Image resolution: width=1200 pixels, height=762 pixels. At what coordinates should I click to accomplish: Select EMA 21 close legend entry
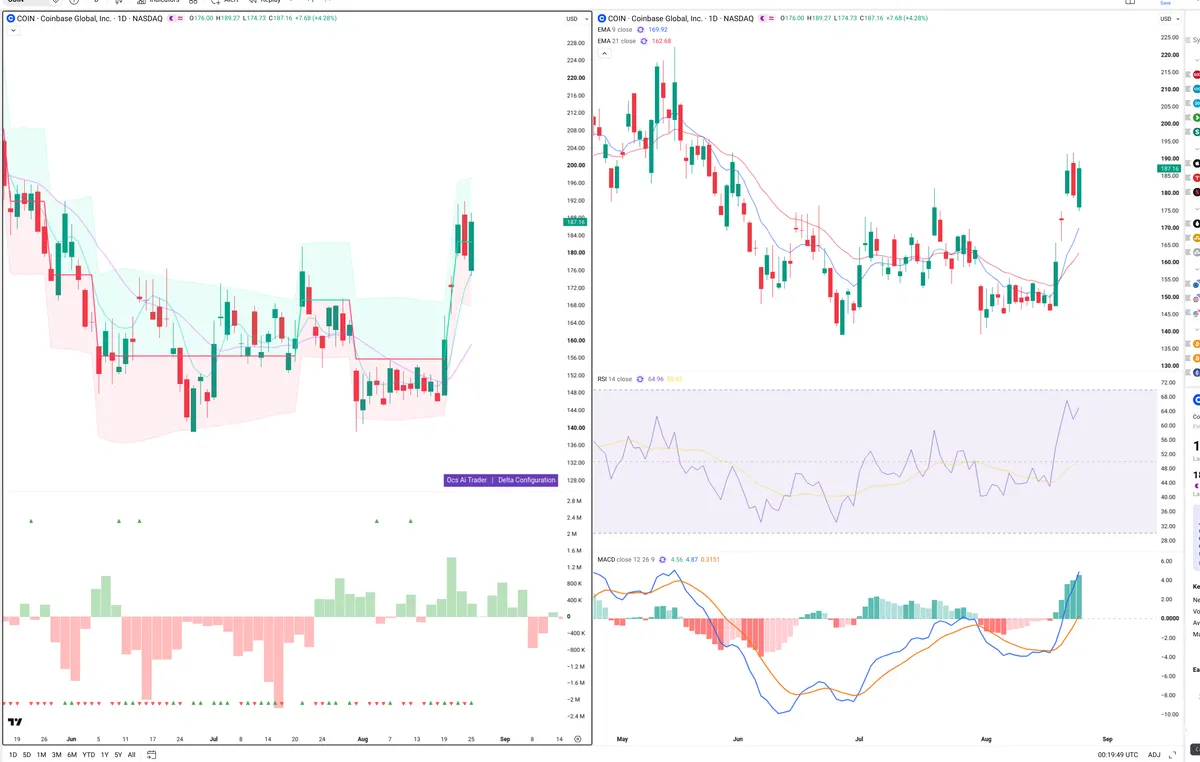point(616,41)
